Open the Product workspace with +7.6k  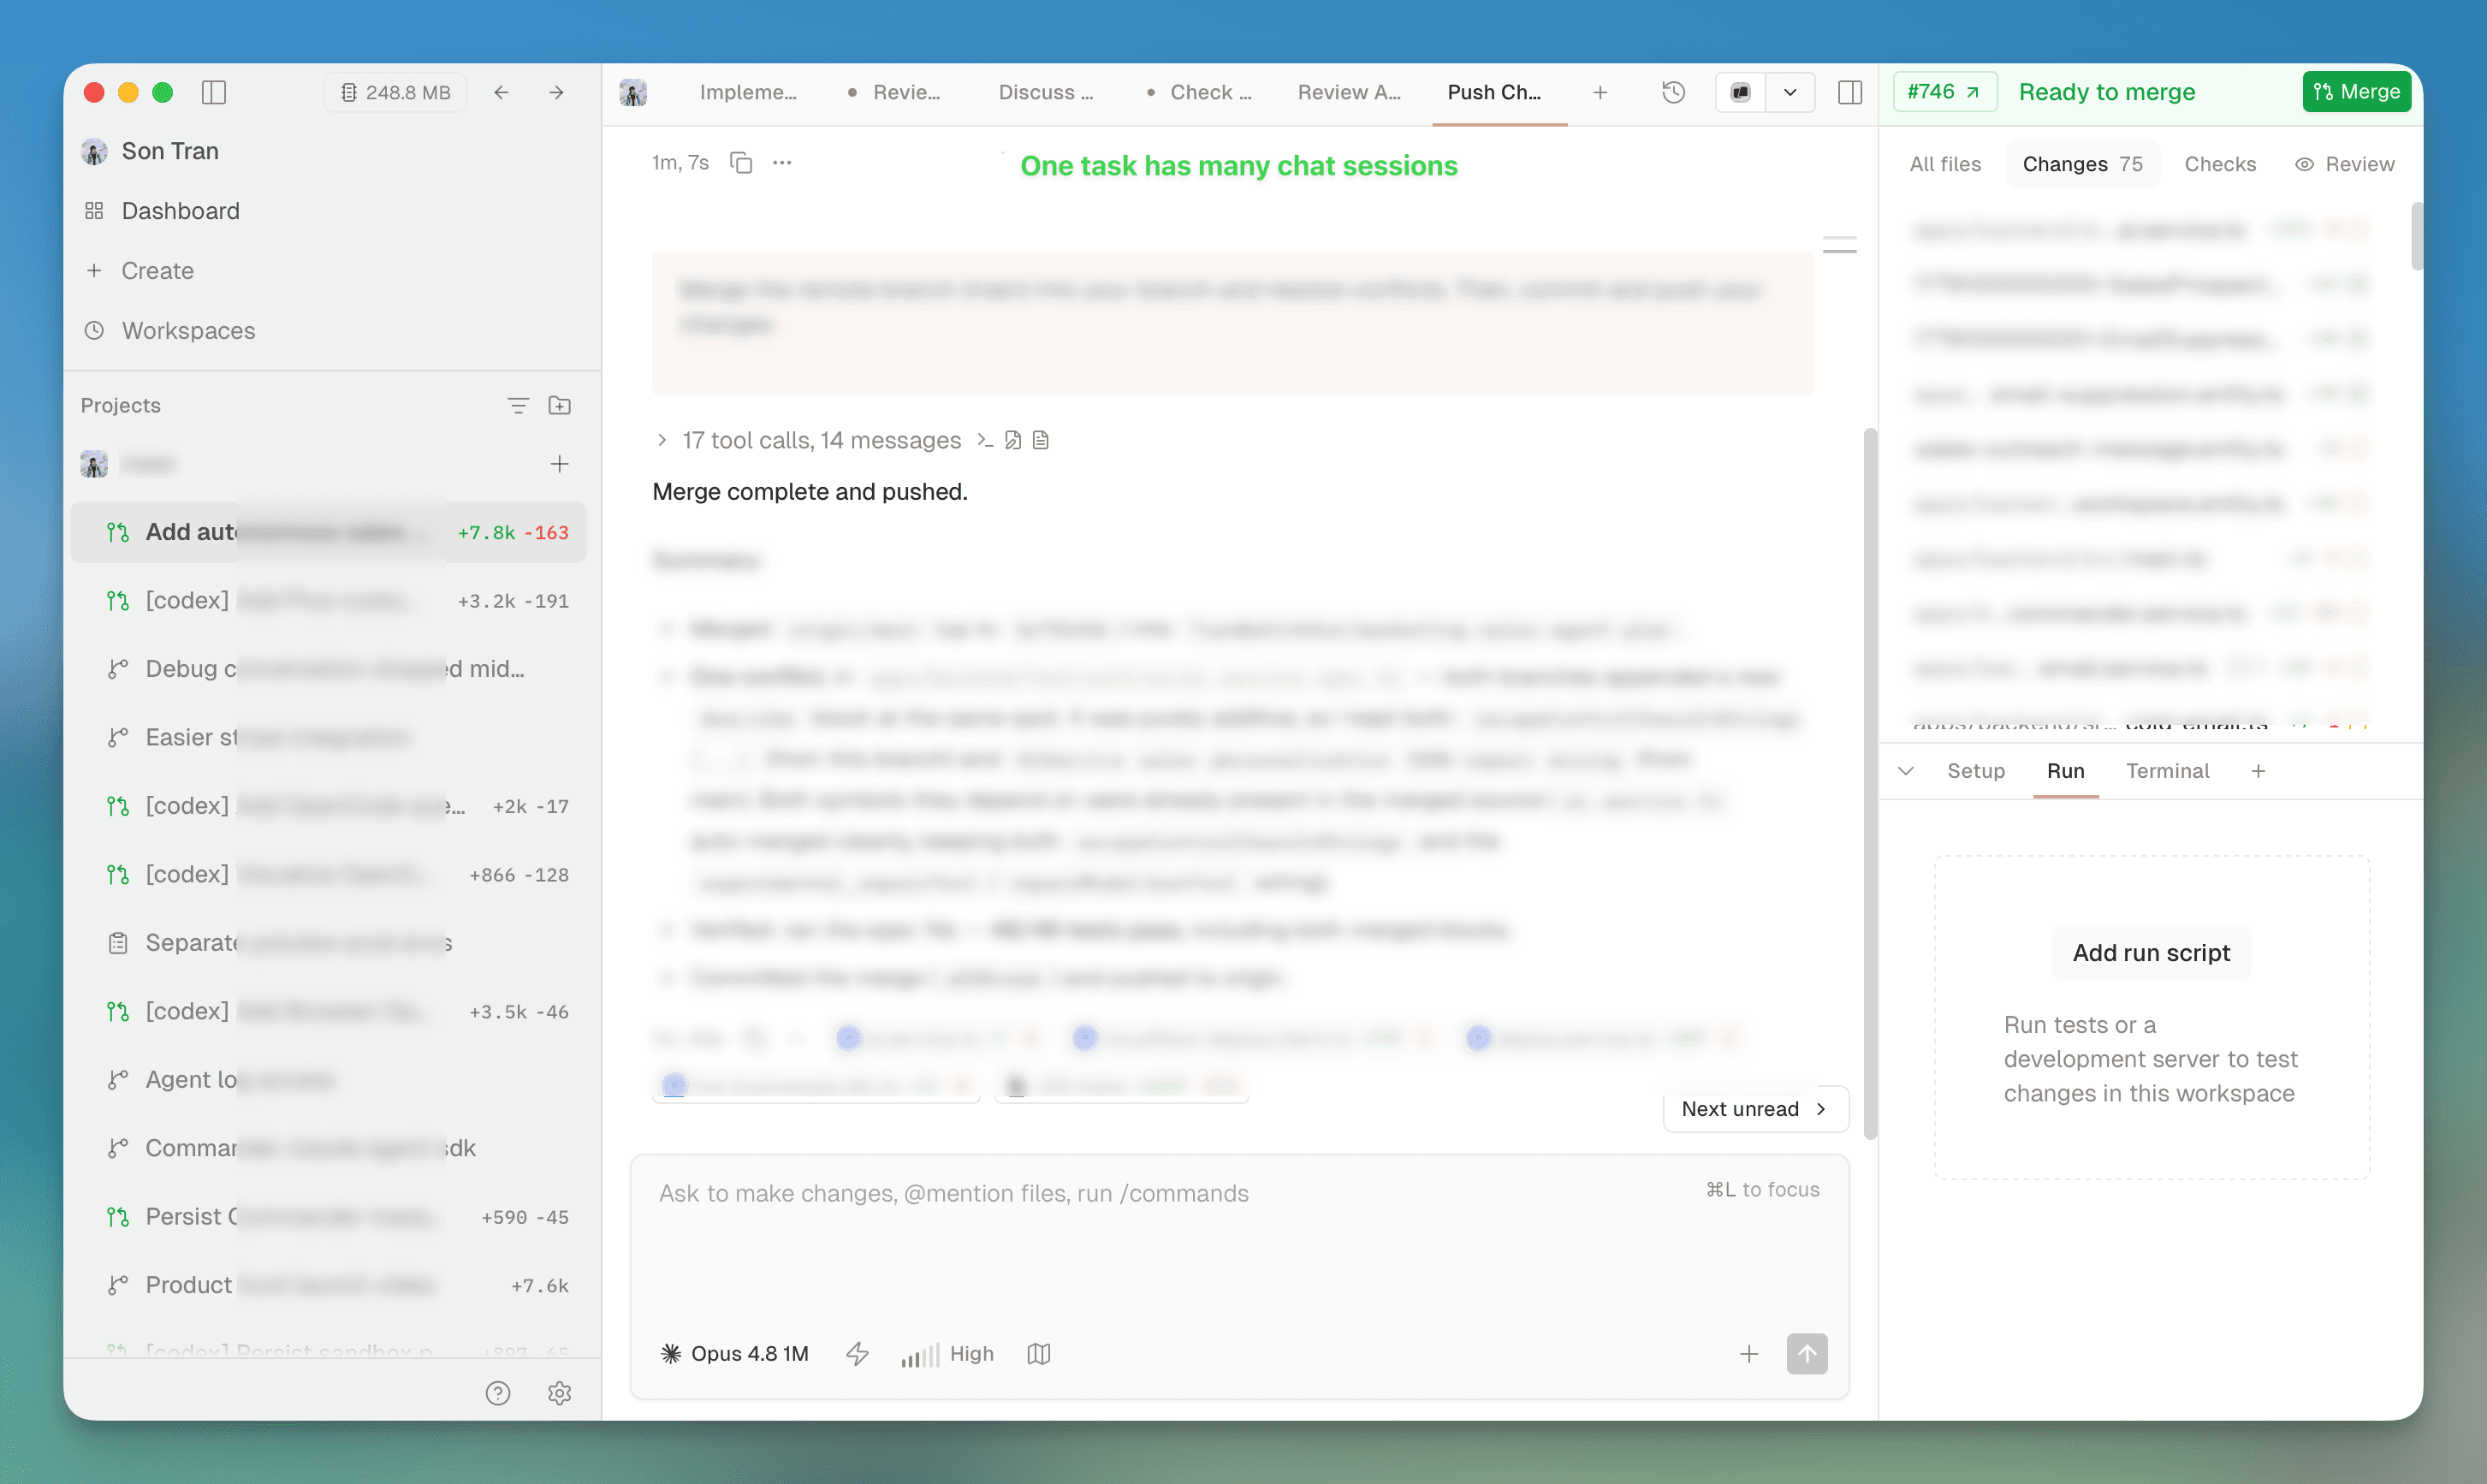coord(328,1286)
